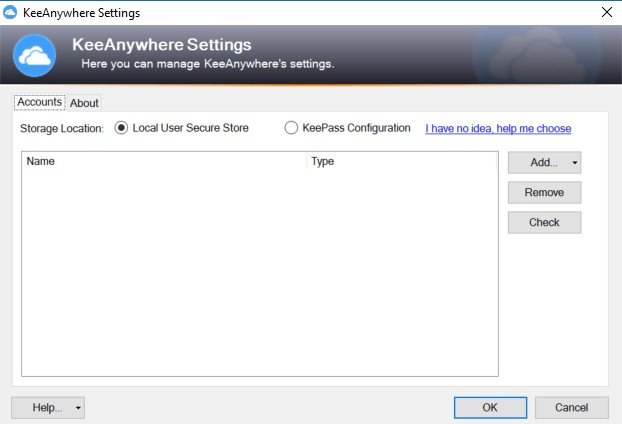Click the Help... button

coord(42,408)
